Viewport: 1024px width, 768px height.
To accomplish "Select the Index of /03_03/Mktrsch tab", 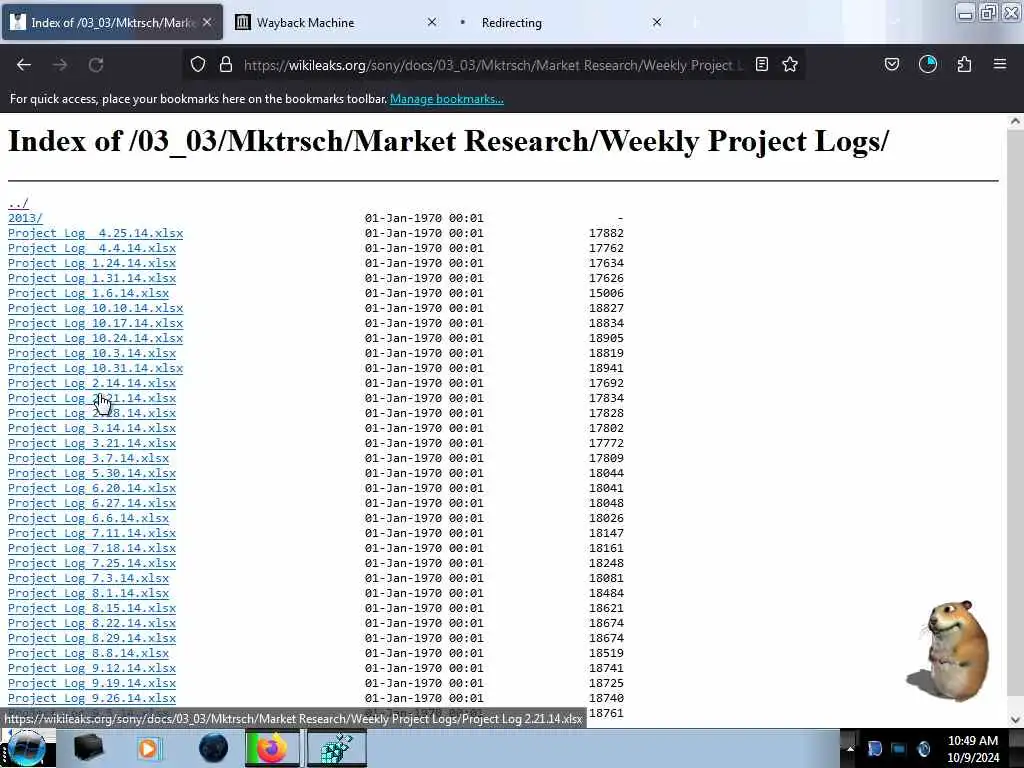I will [112, 22].
